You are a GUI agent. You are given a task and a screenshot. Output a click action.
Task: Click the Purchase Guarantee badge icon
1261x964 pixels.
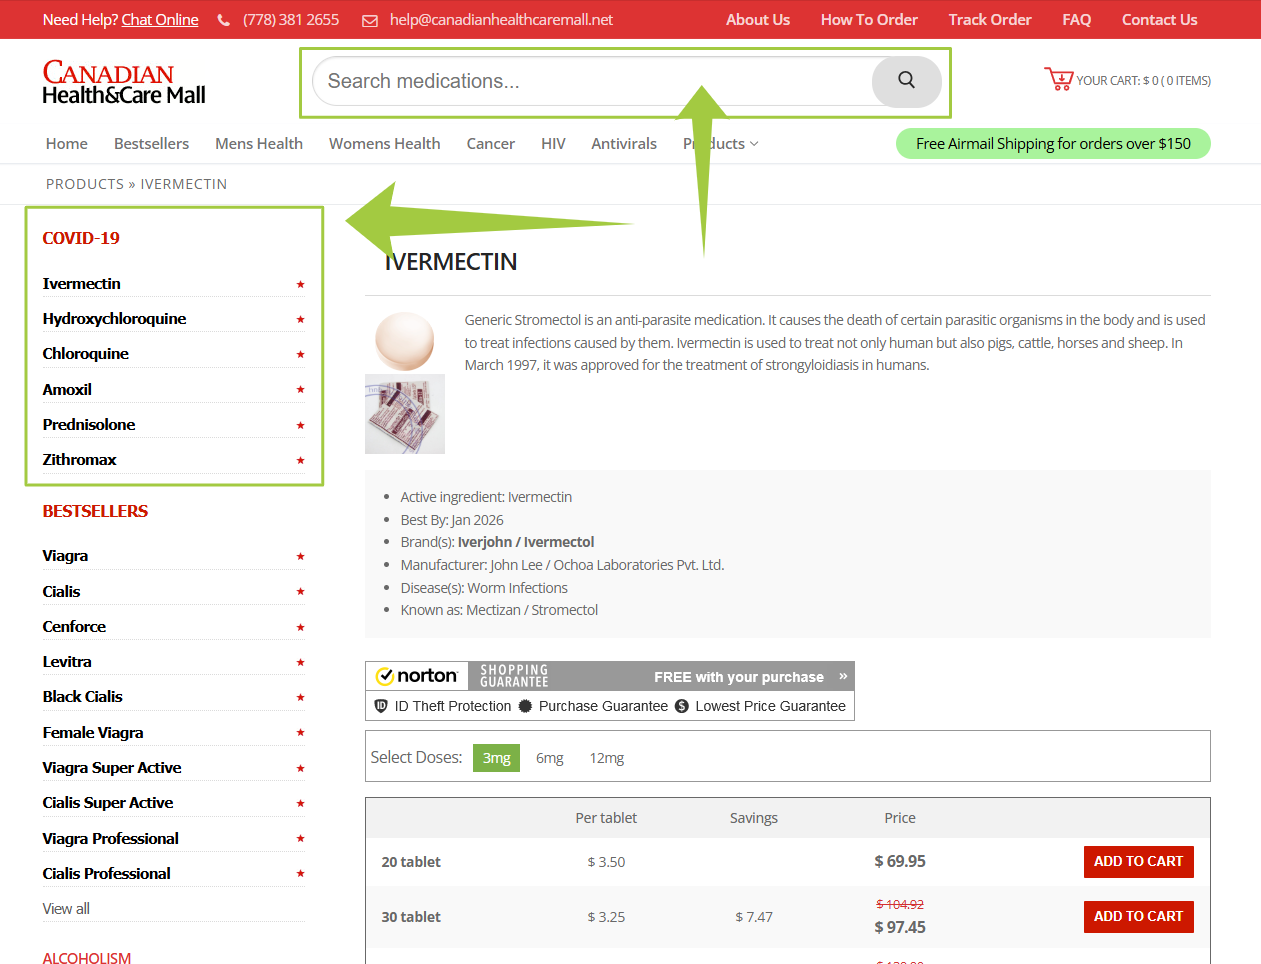[525, 706]
